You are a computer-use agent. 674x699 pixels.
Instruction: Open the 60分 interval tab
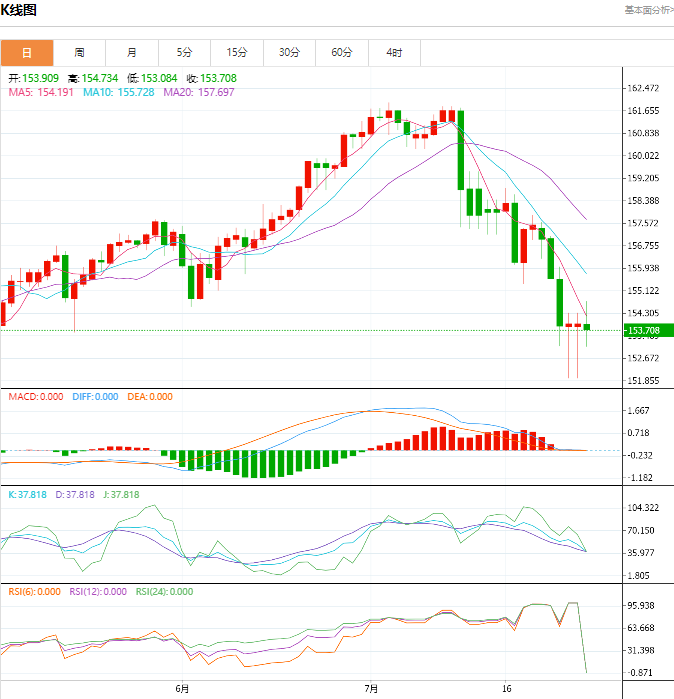point(341,53)
